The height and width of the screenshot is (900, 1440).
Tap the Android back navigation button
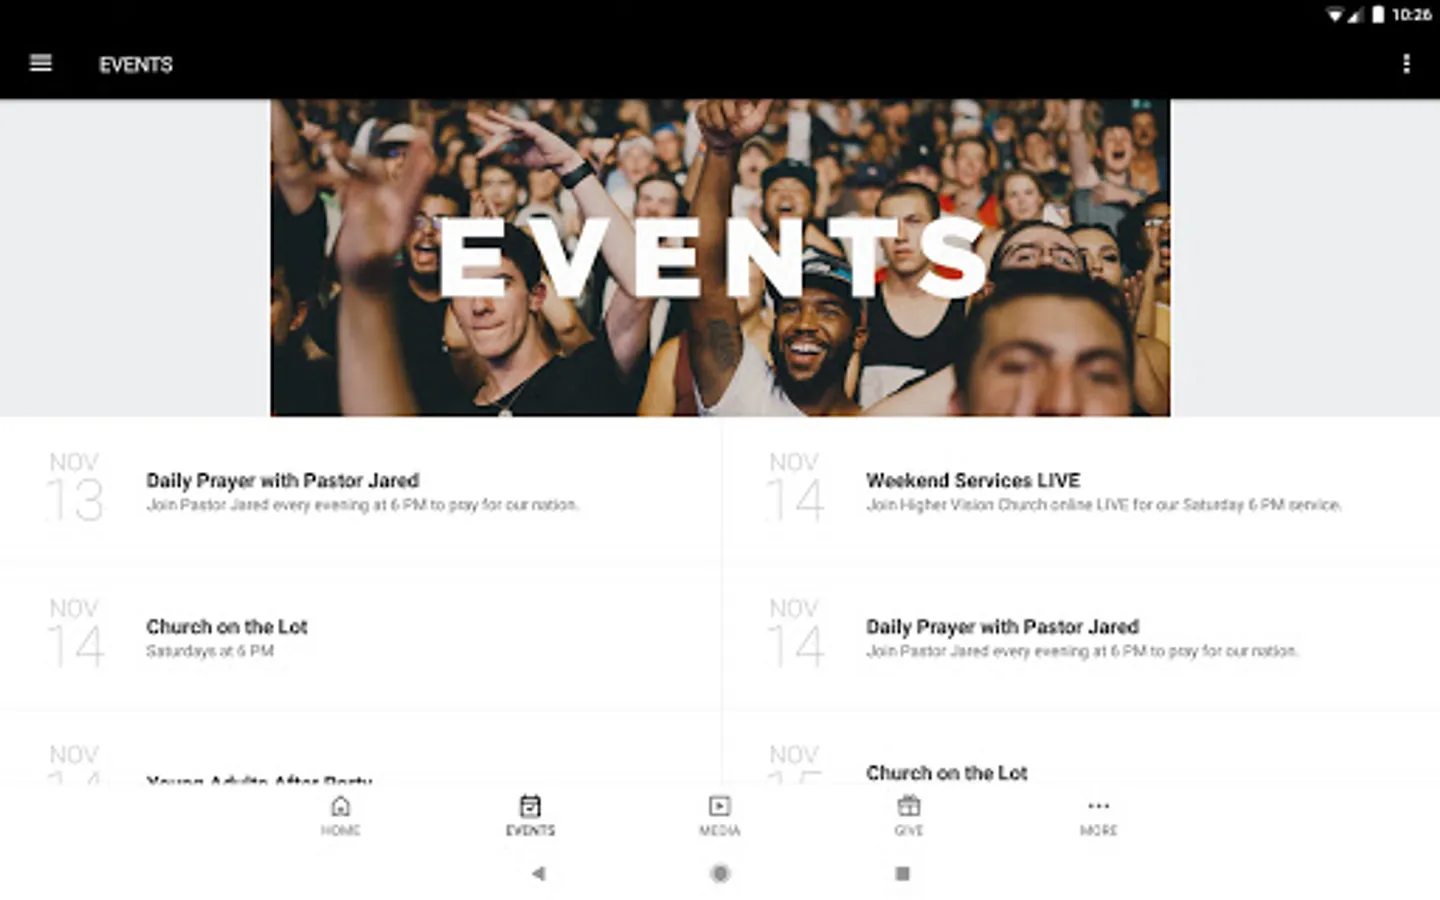click(539, 873)
